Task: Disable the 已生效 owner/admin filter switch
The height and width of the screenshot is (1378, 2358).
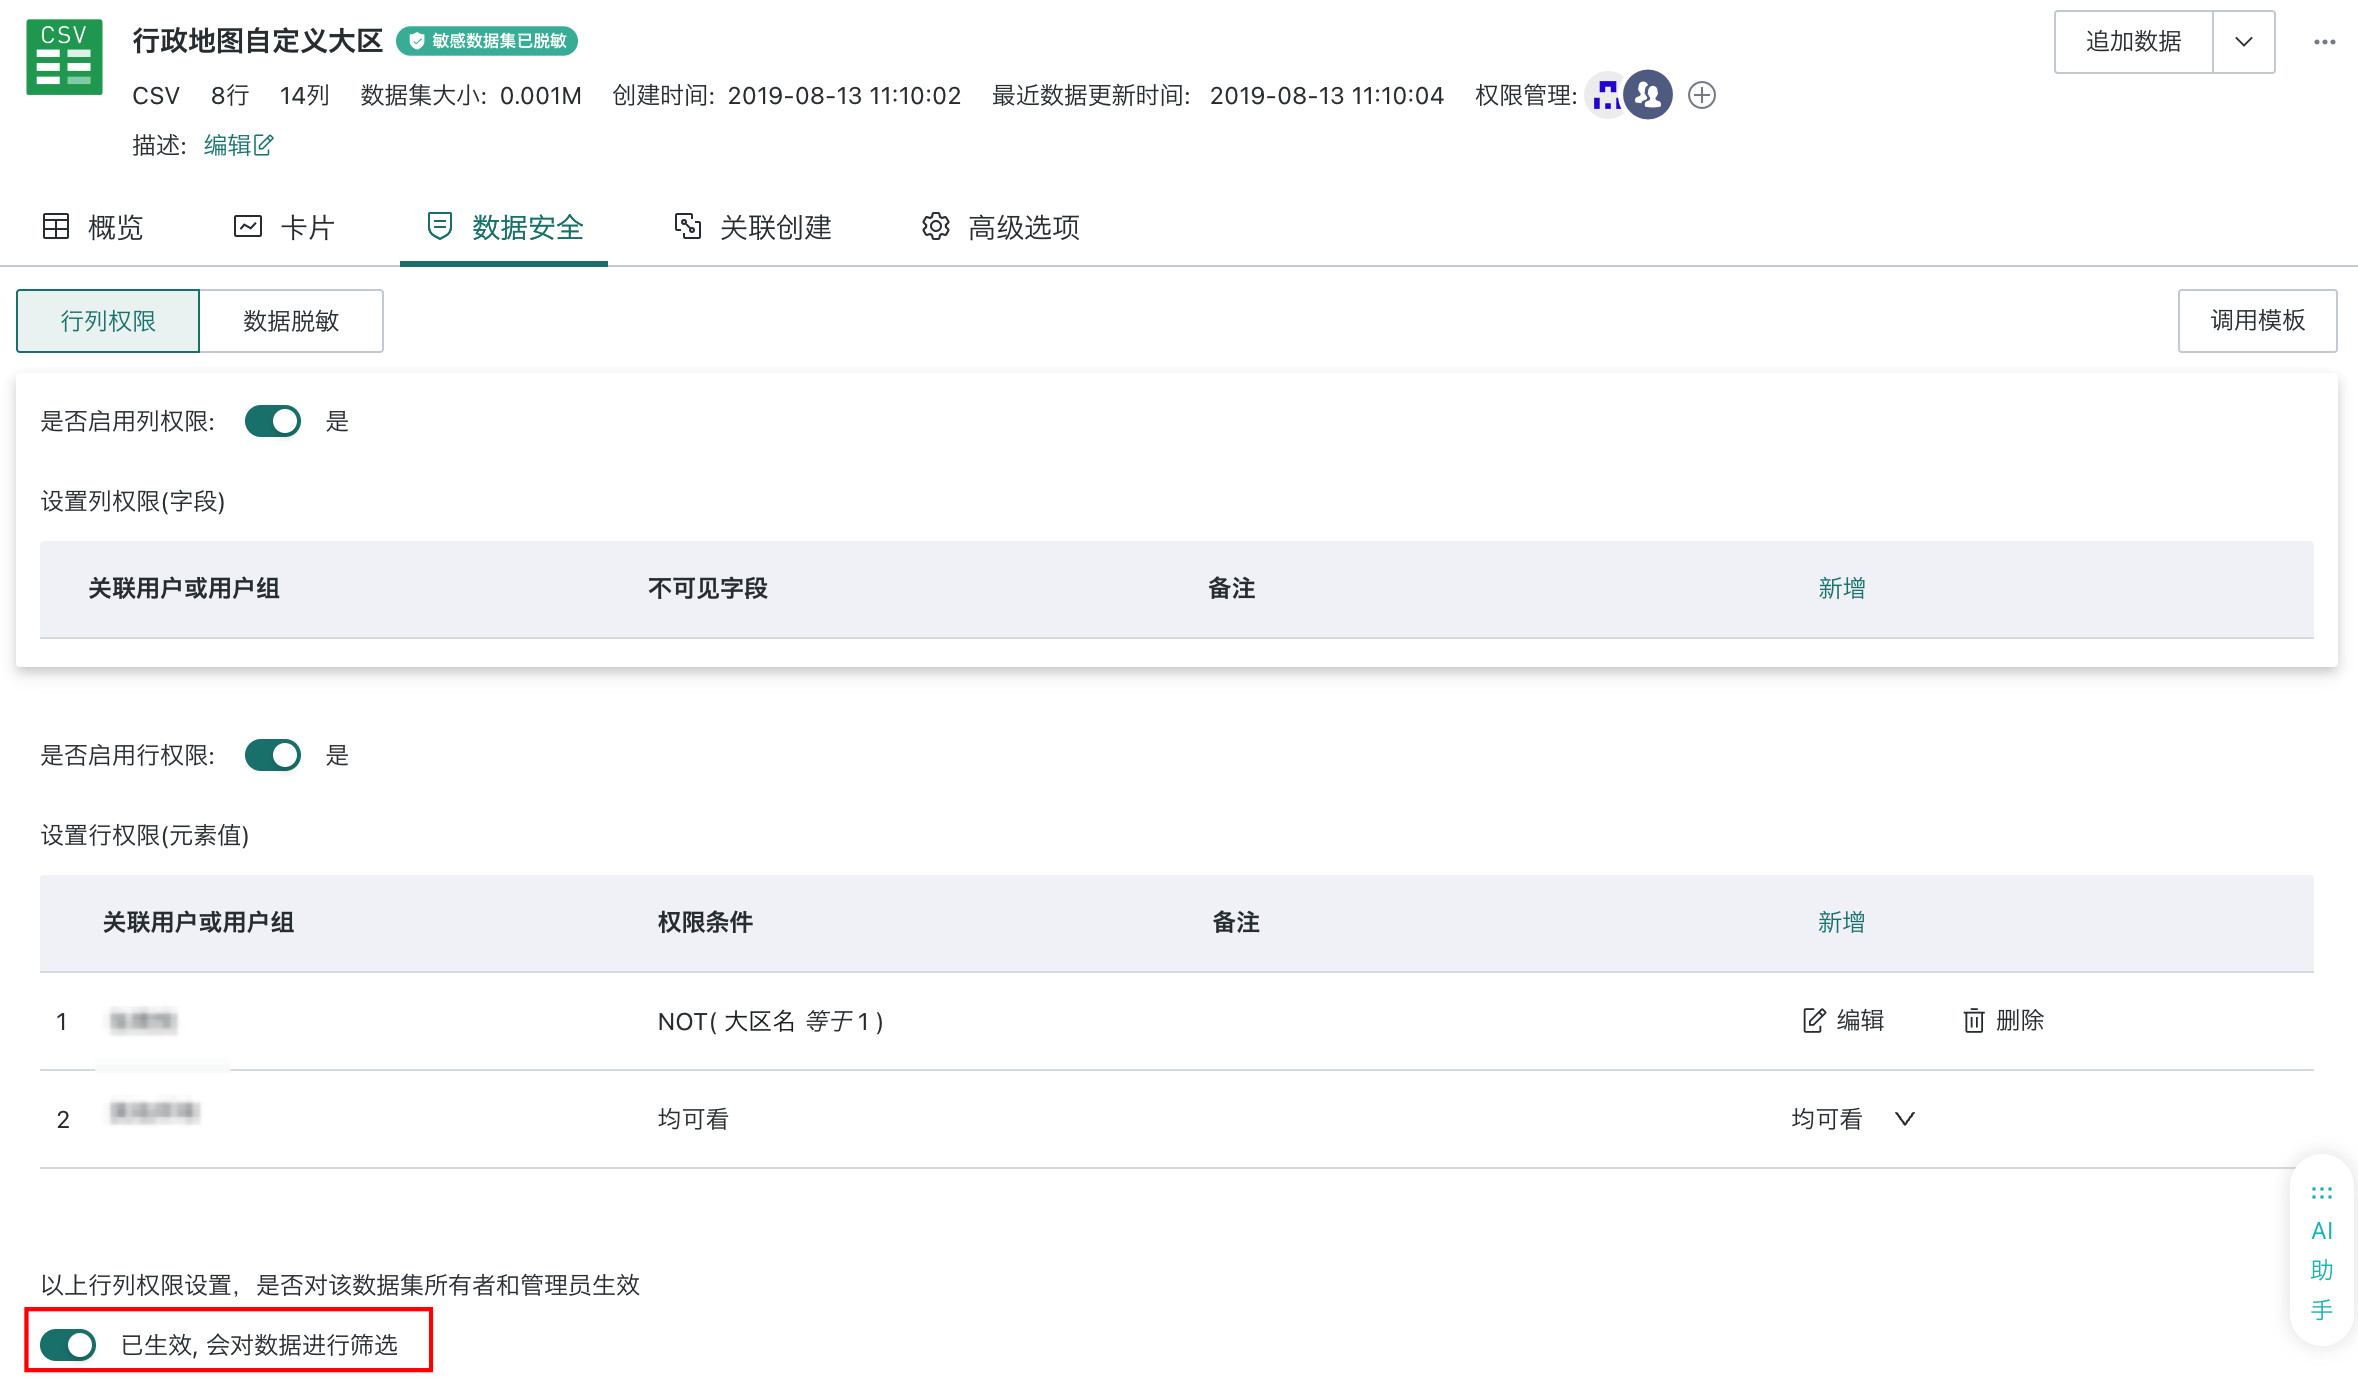Action: 68,1344
